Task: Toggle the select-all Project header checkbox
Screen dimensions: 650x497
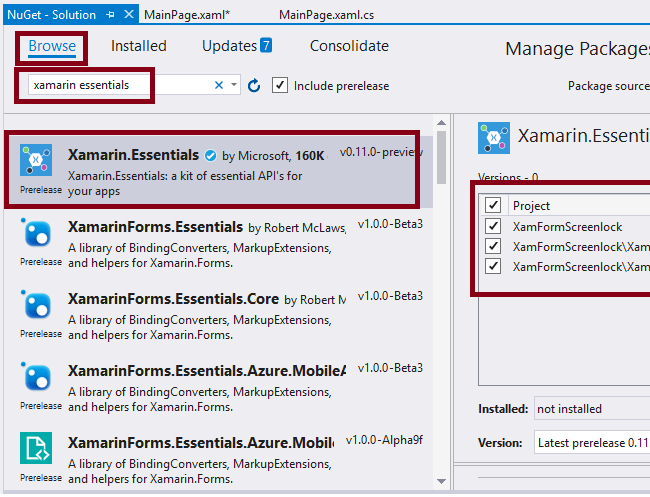Action: [492, 205]
